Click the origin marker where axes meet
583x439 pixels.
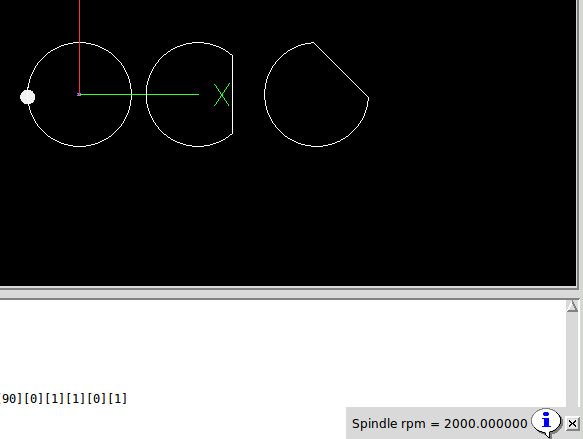click(x=79, y=94)
